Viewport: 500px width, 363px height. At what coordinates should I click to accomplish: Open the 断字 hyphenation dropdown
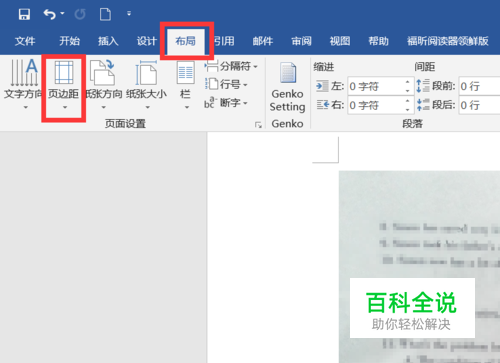226,103
